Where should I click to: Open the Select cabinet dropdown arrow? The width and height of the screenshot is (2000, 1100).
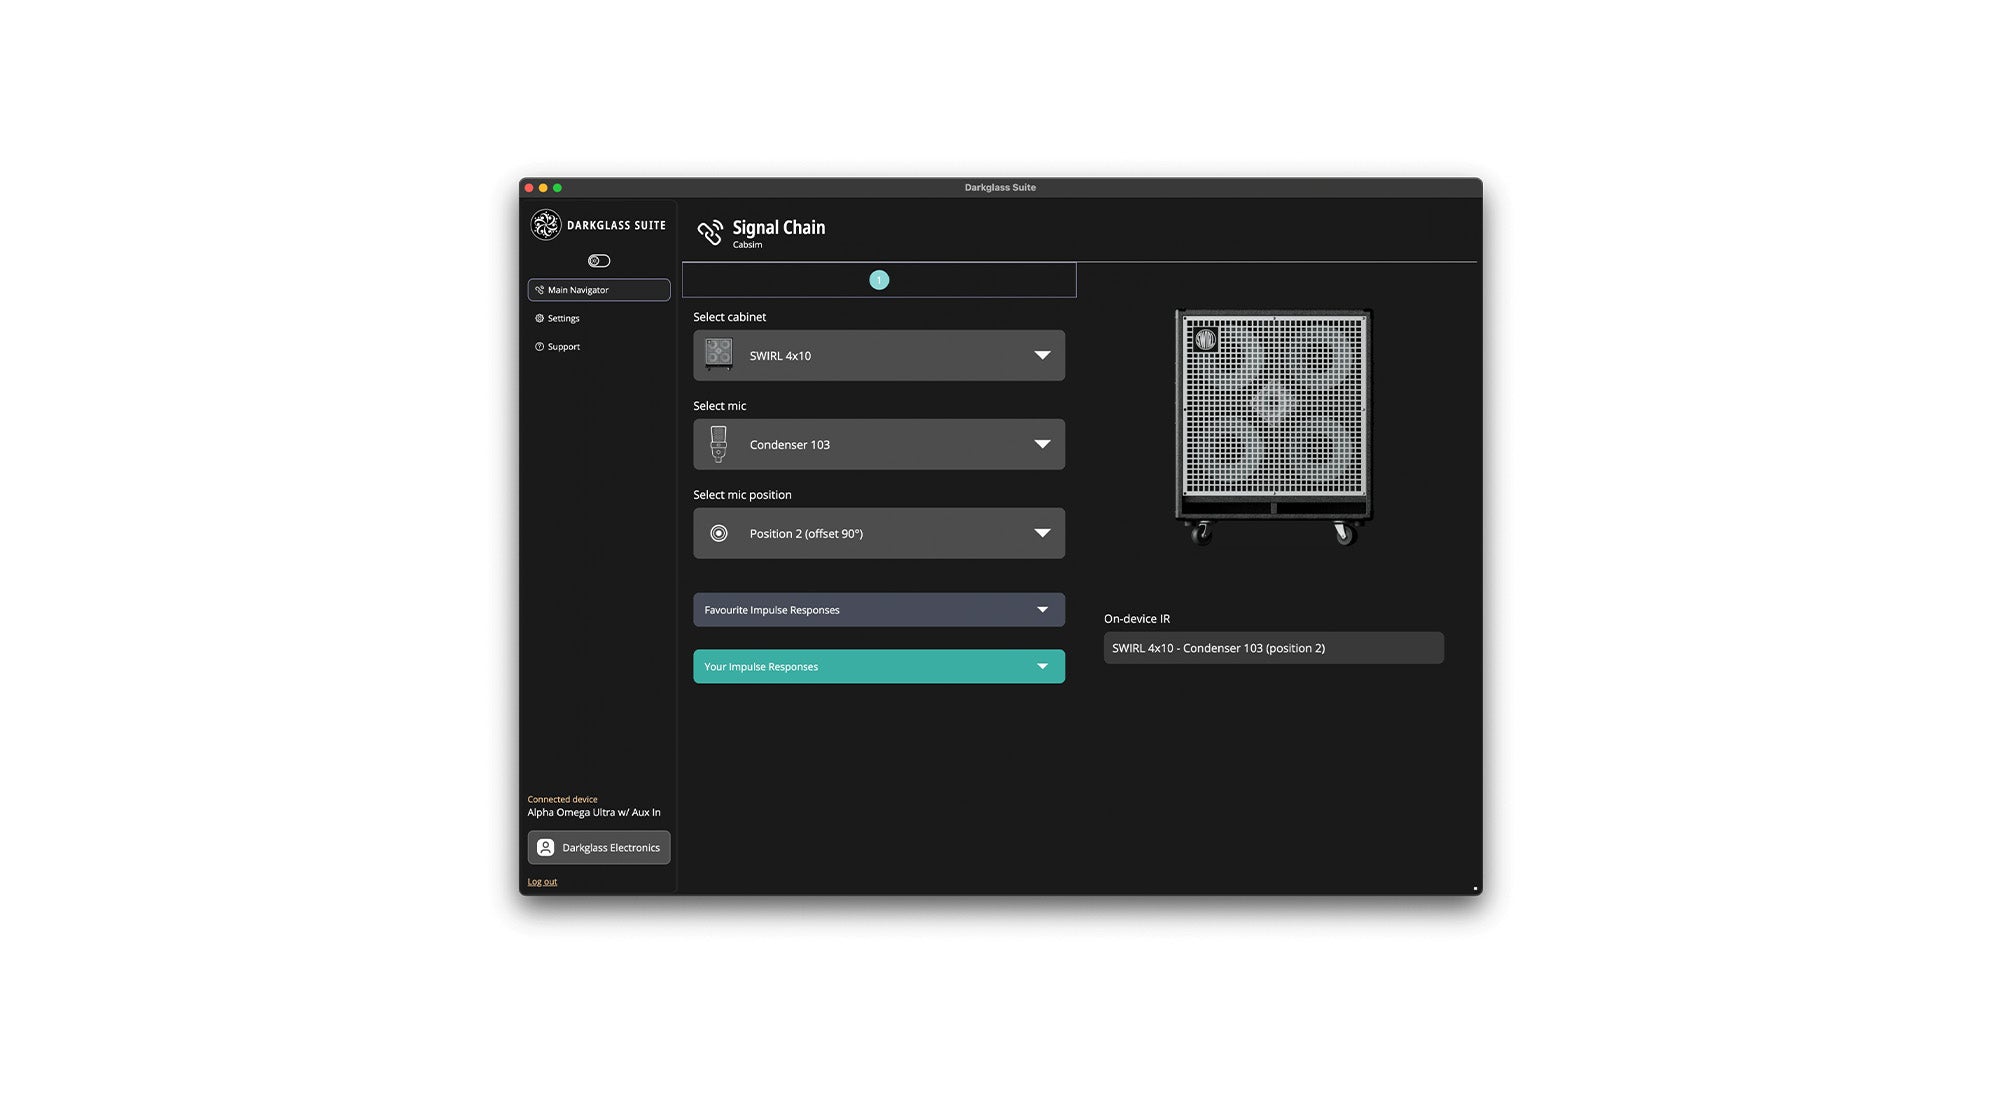[x=1042, y=355]
